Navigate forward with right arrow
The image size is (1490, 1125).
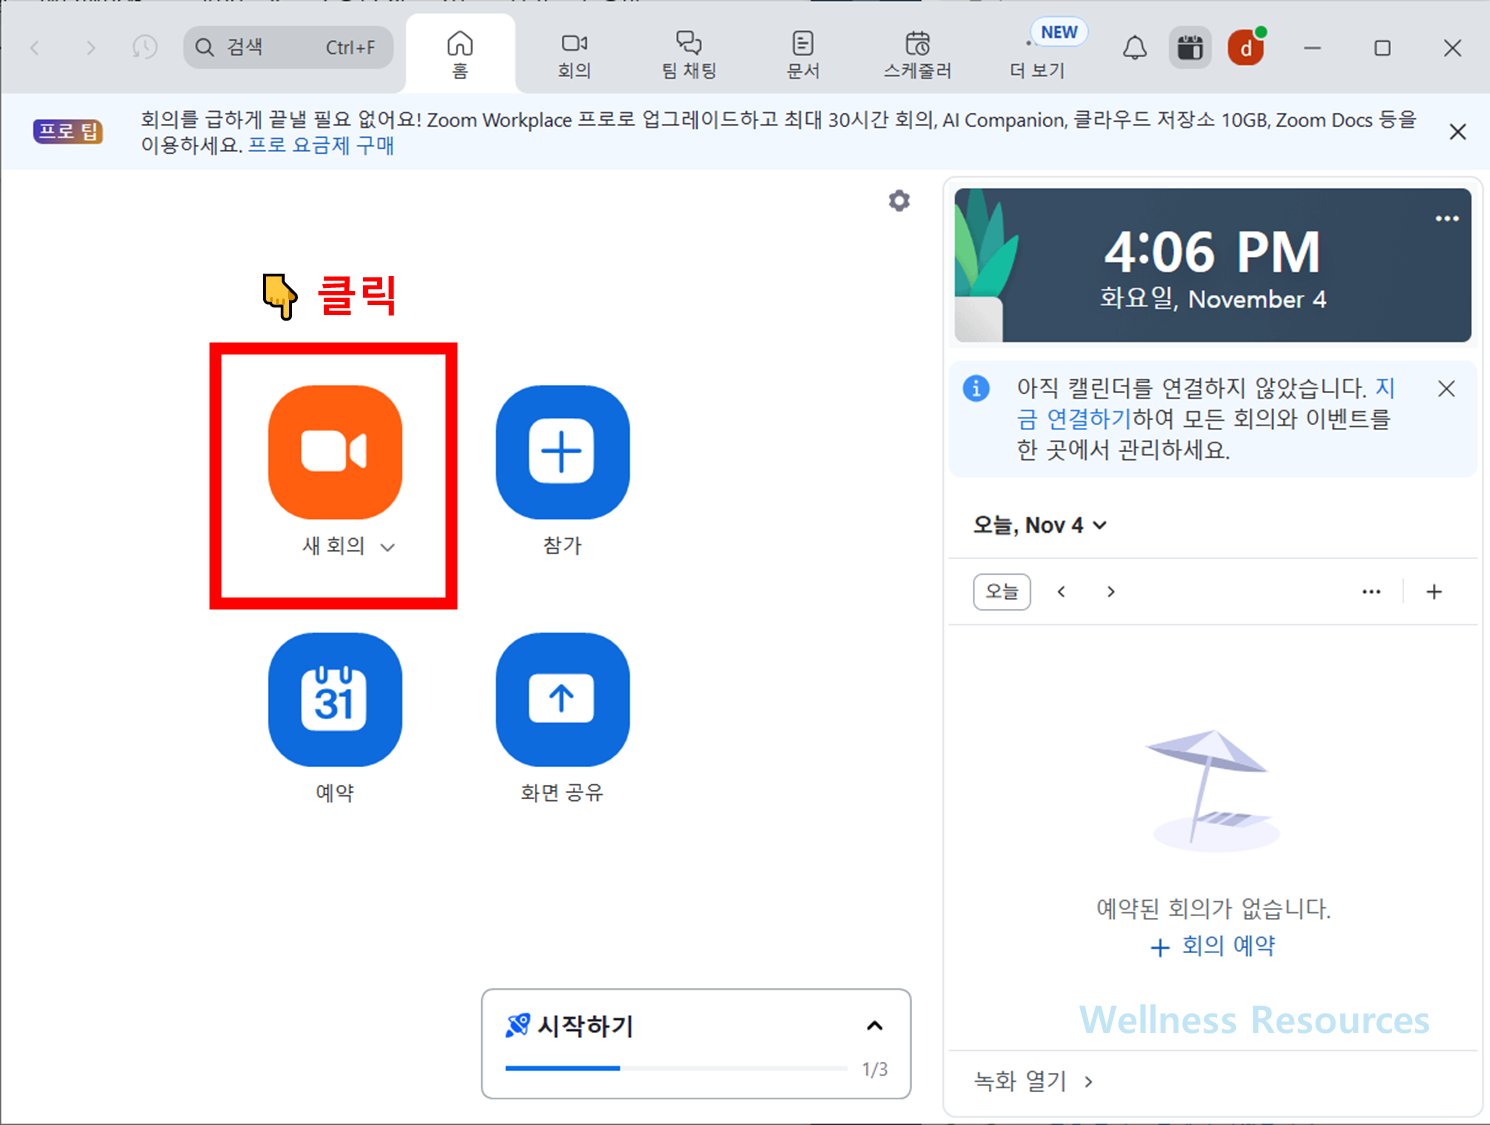coord(90,47)
